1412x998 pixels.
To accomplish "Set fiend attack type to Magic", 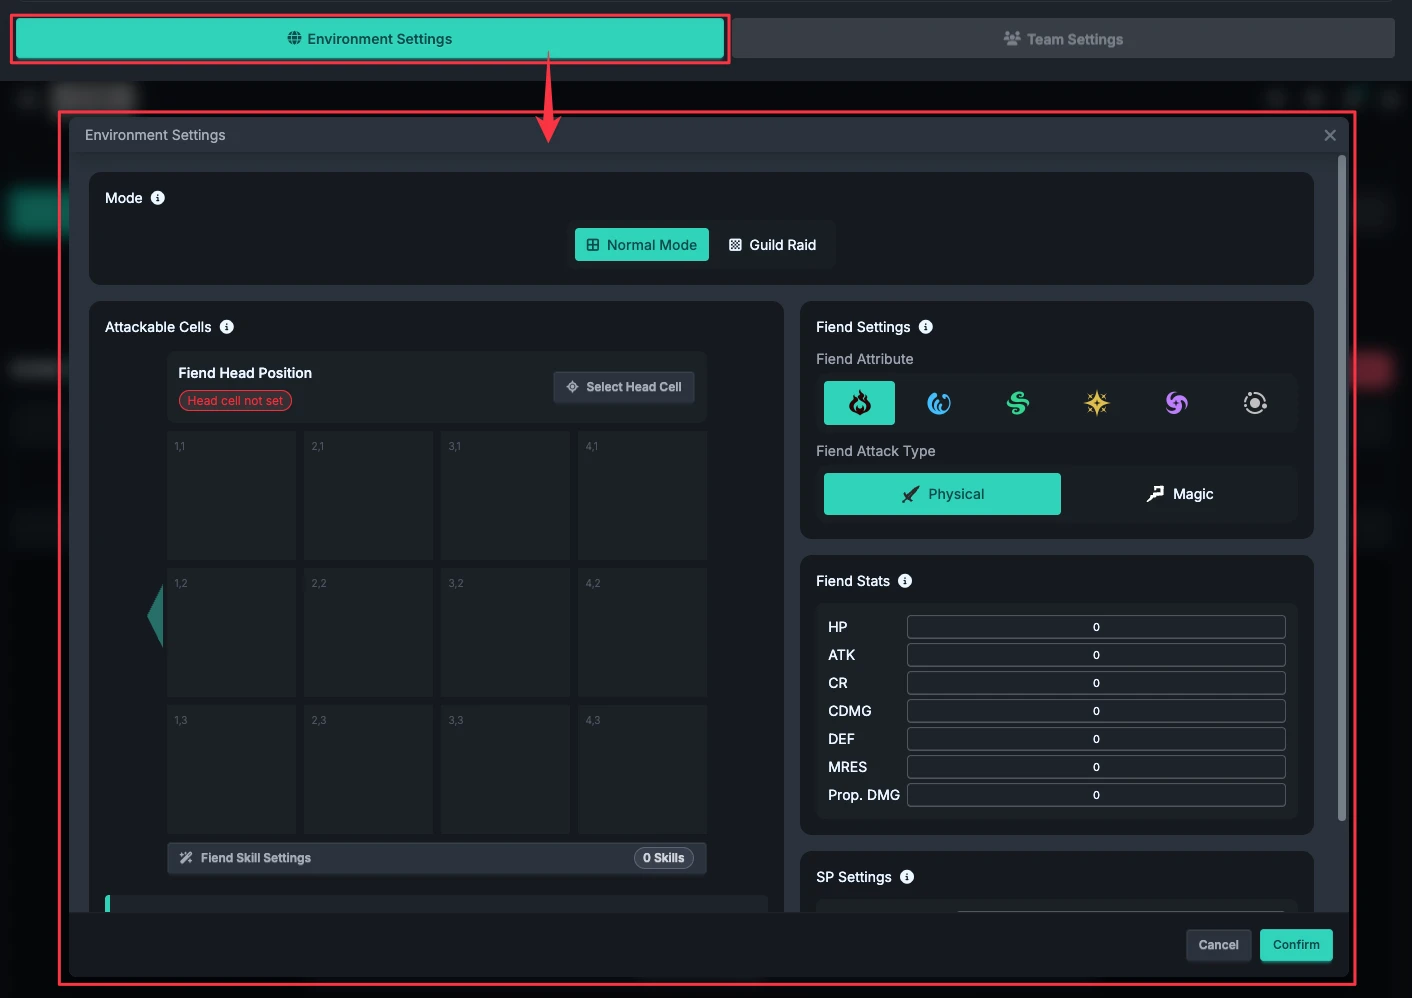I will tap(1179, 494).
